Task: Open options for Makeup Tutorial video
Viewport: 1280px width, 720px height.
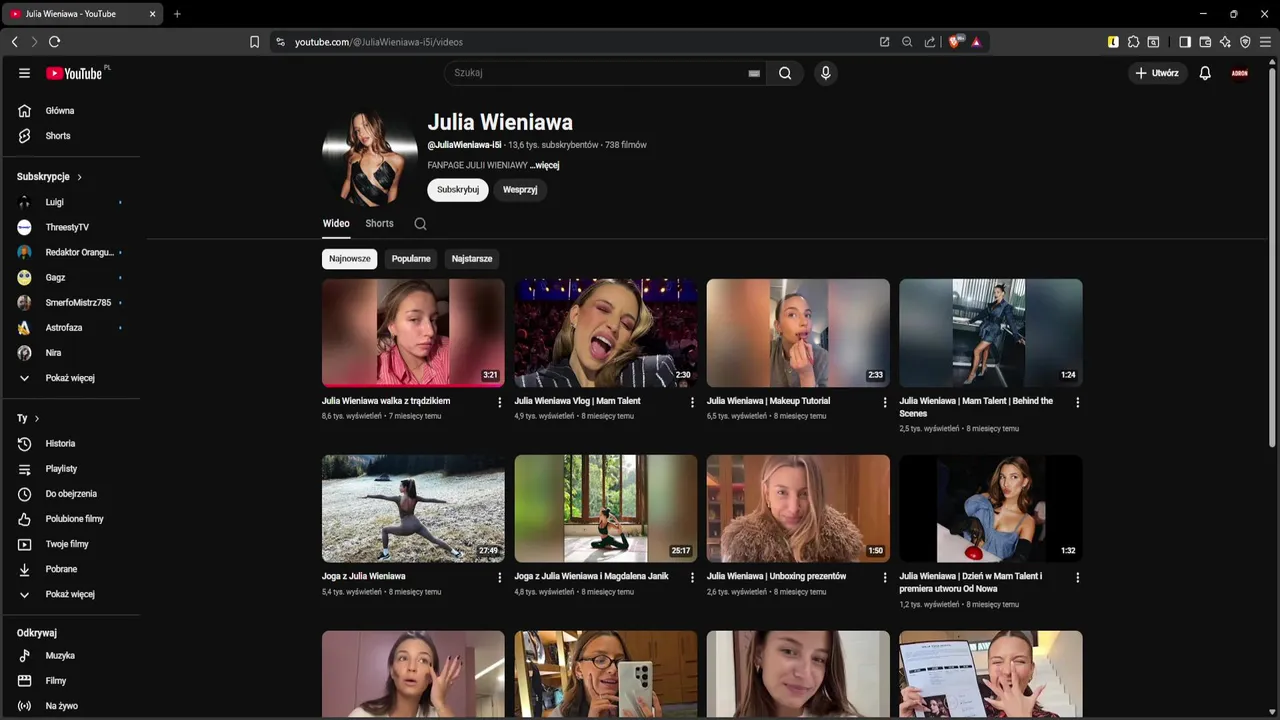Action: [x=885, y=402]
